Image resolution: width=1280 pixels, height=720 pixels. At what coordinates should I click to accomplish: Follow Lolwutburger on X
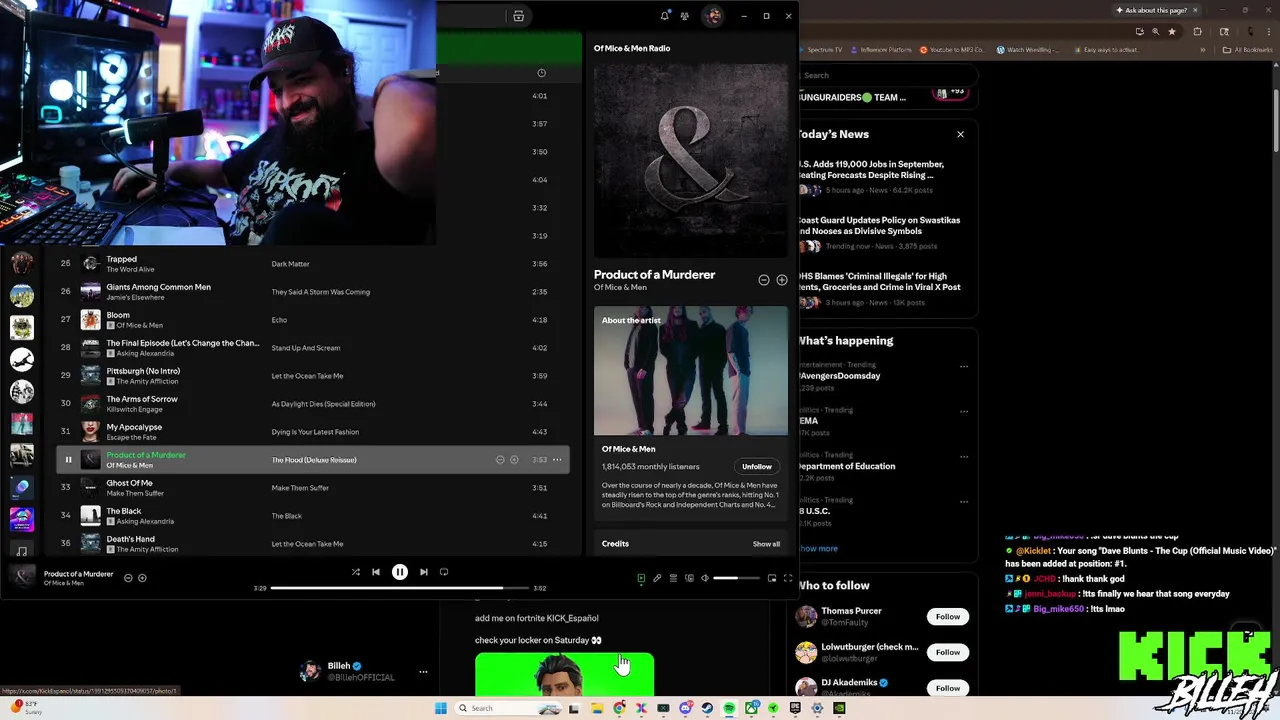(x=948, y=652)
